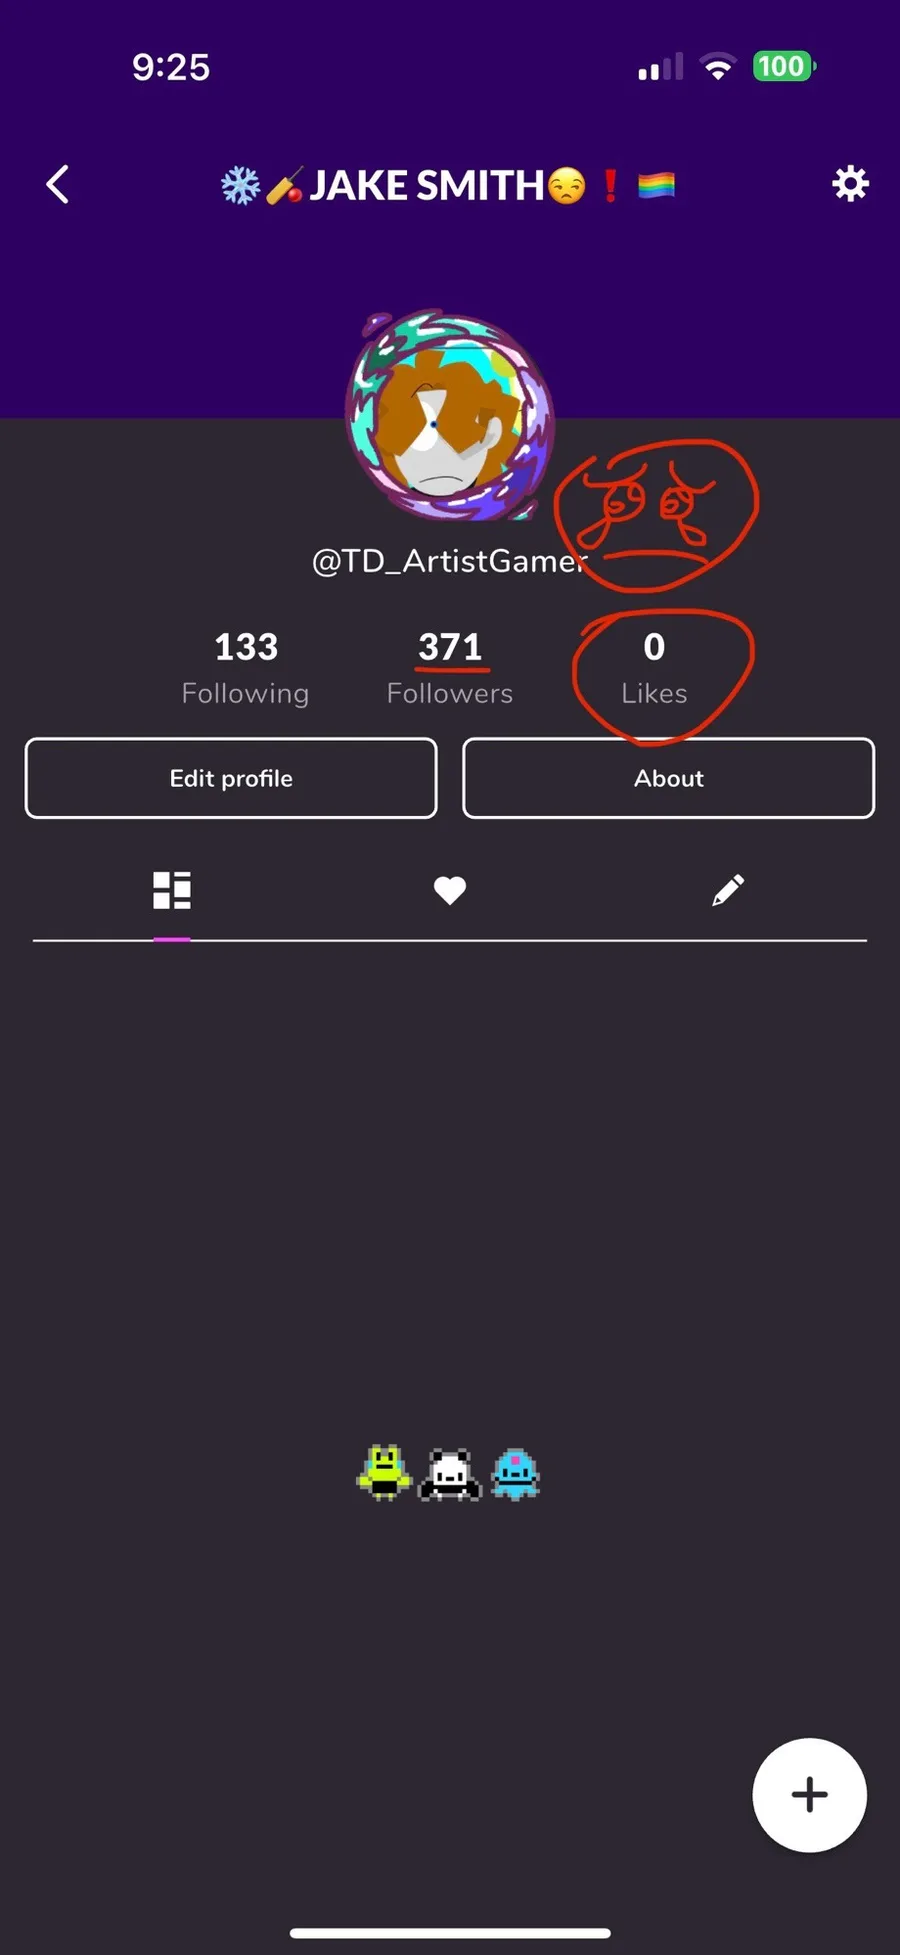900x1955 pixels.
Task: Tap the blue pixel character
Action: click(x=516, y=1475)
